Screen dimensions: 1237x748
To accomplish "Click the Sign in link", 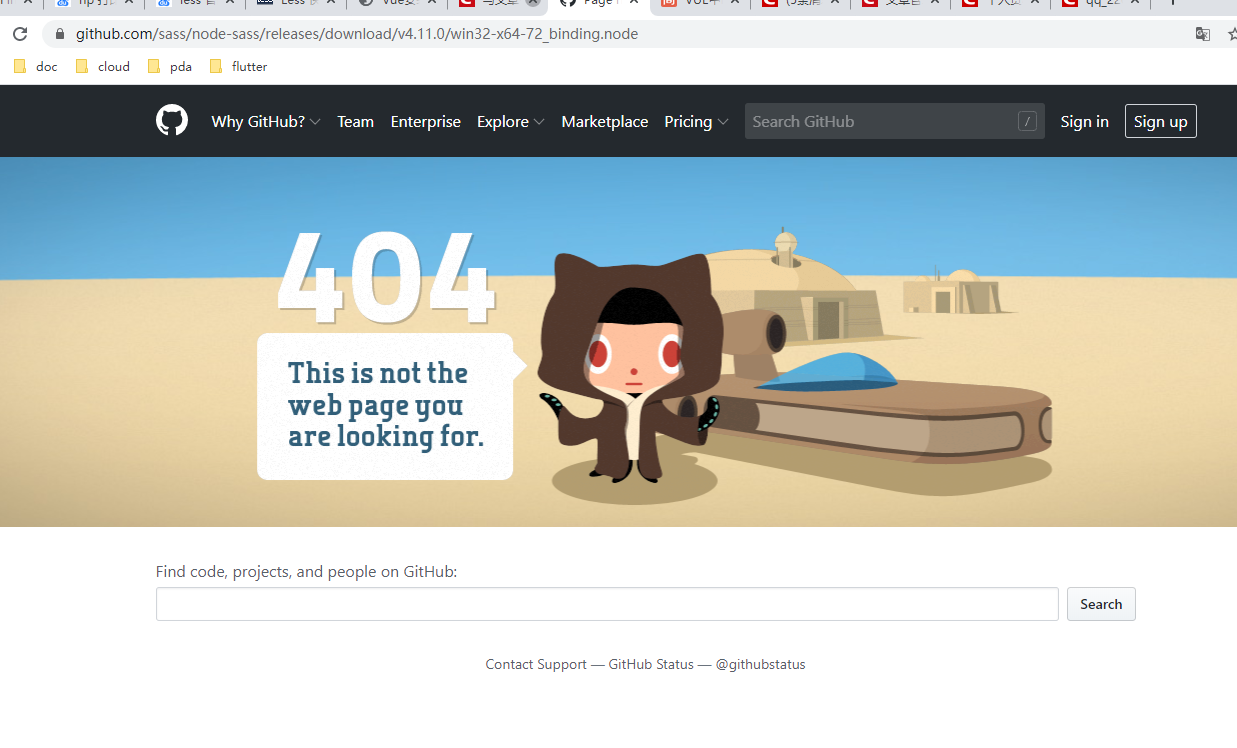I will pos(1084,121).
